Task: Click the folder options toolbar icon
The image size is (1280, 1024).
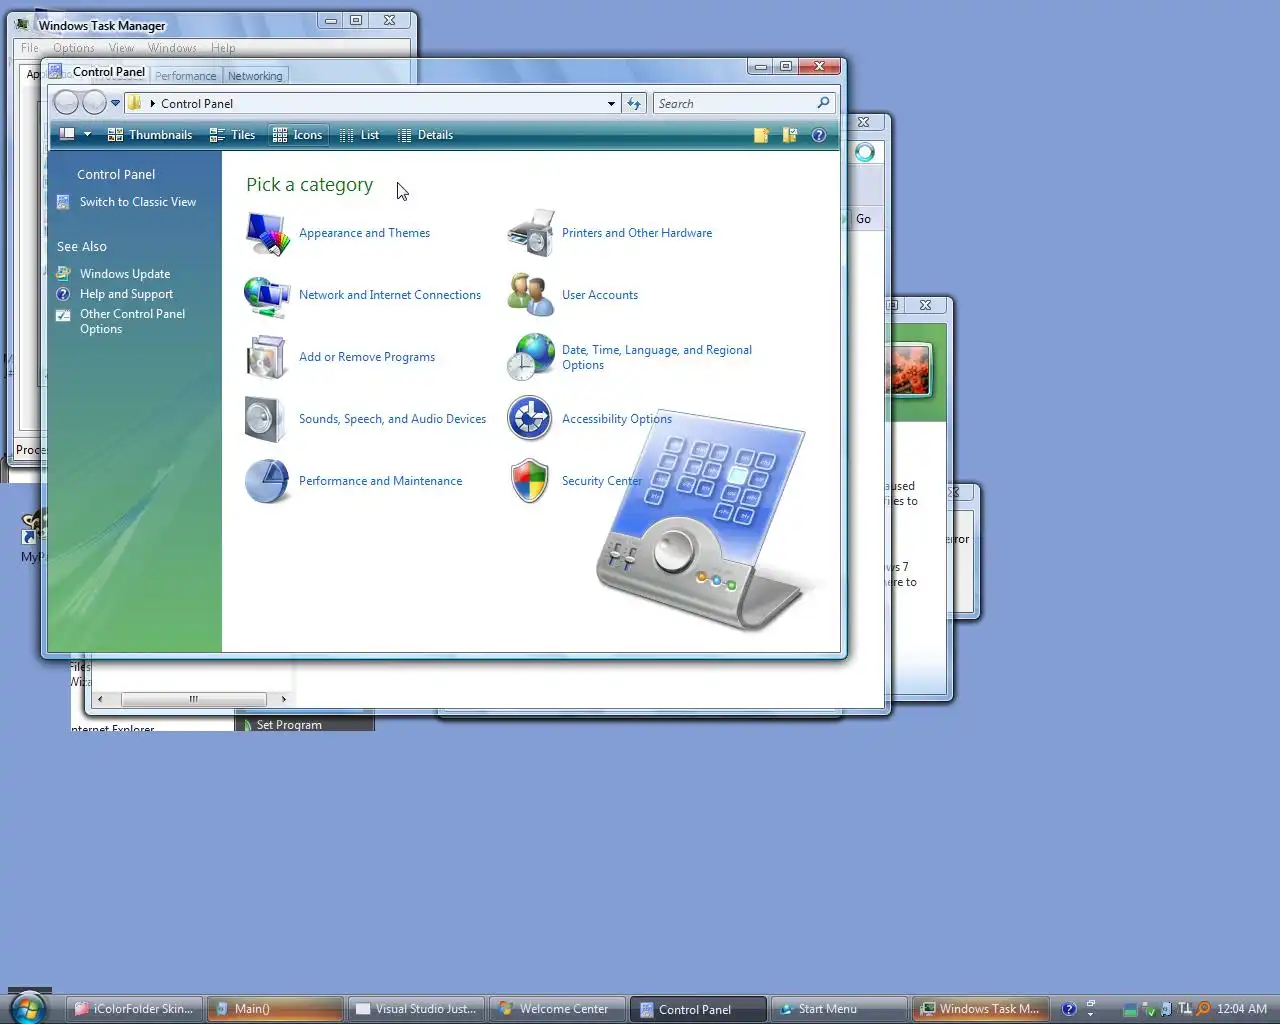Action: [x=790, y=135]
